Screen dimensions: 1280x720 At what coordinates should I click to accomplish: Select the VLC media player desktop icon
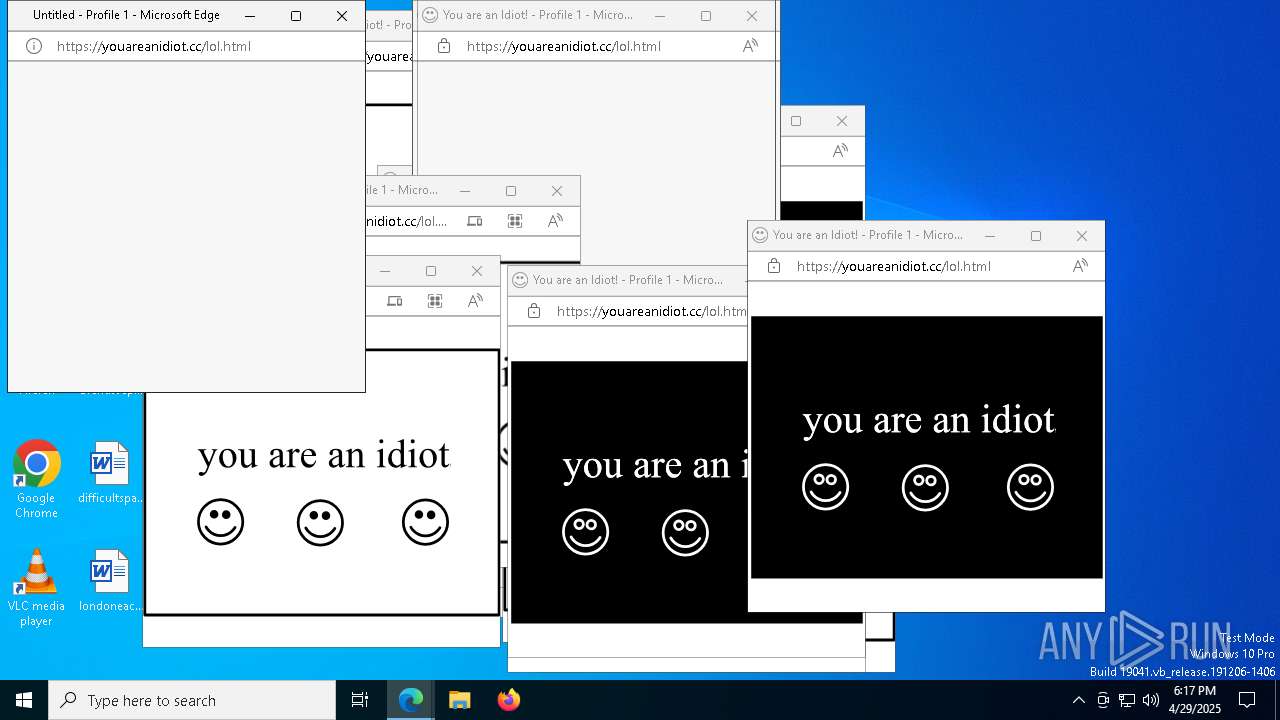[x=36, y=588]
